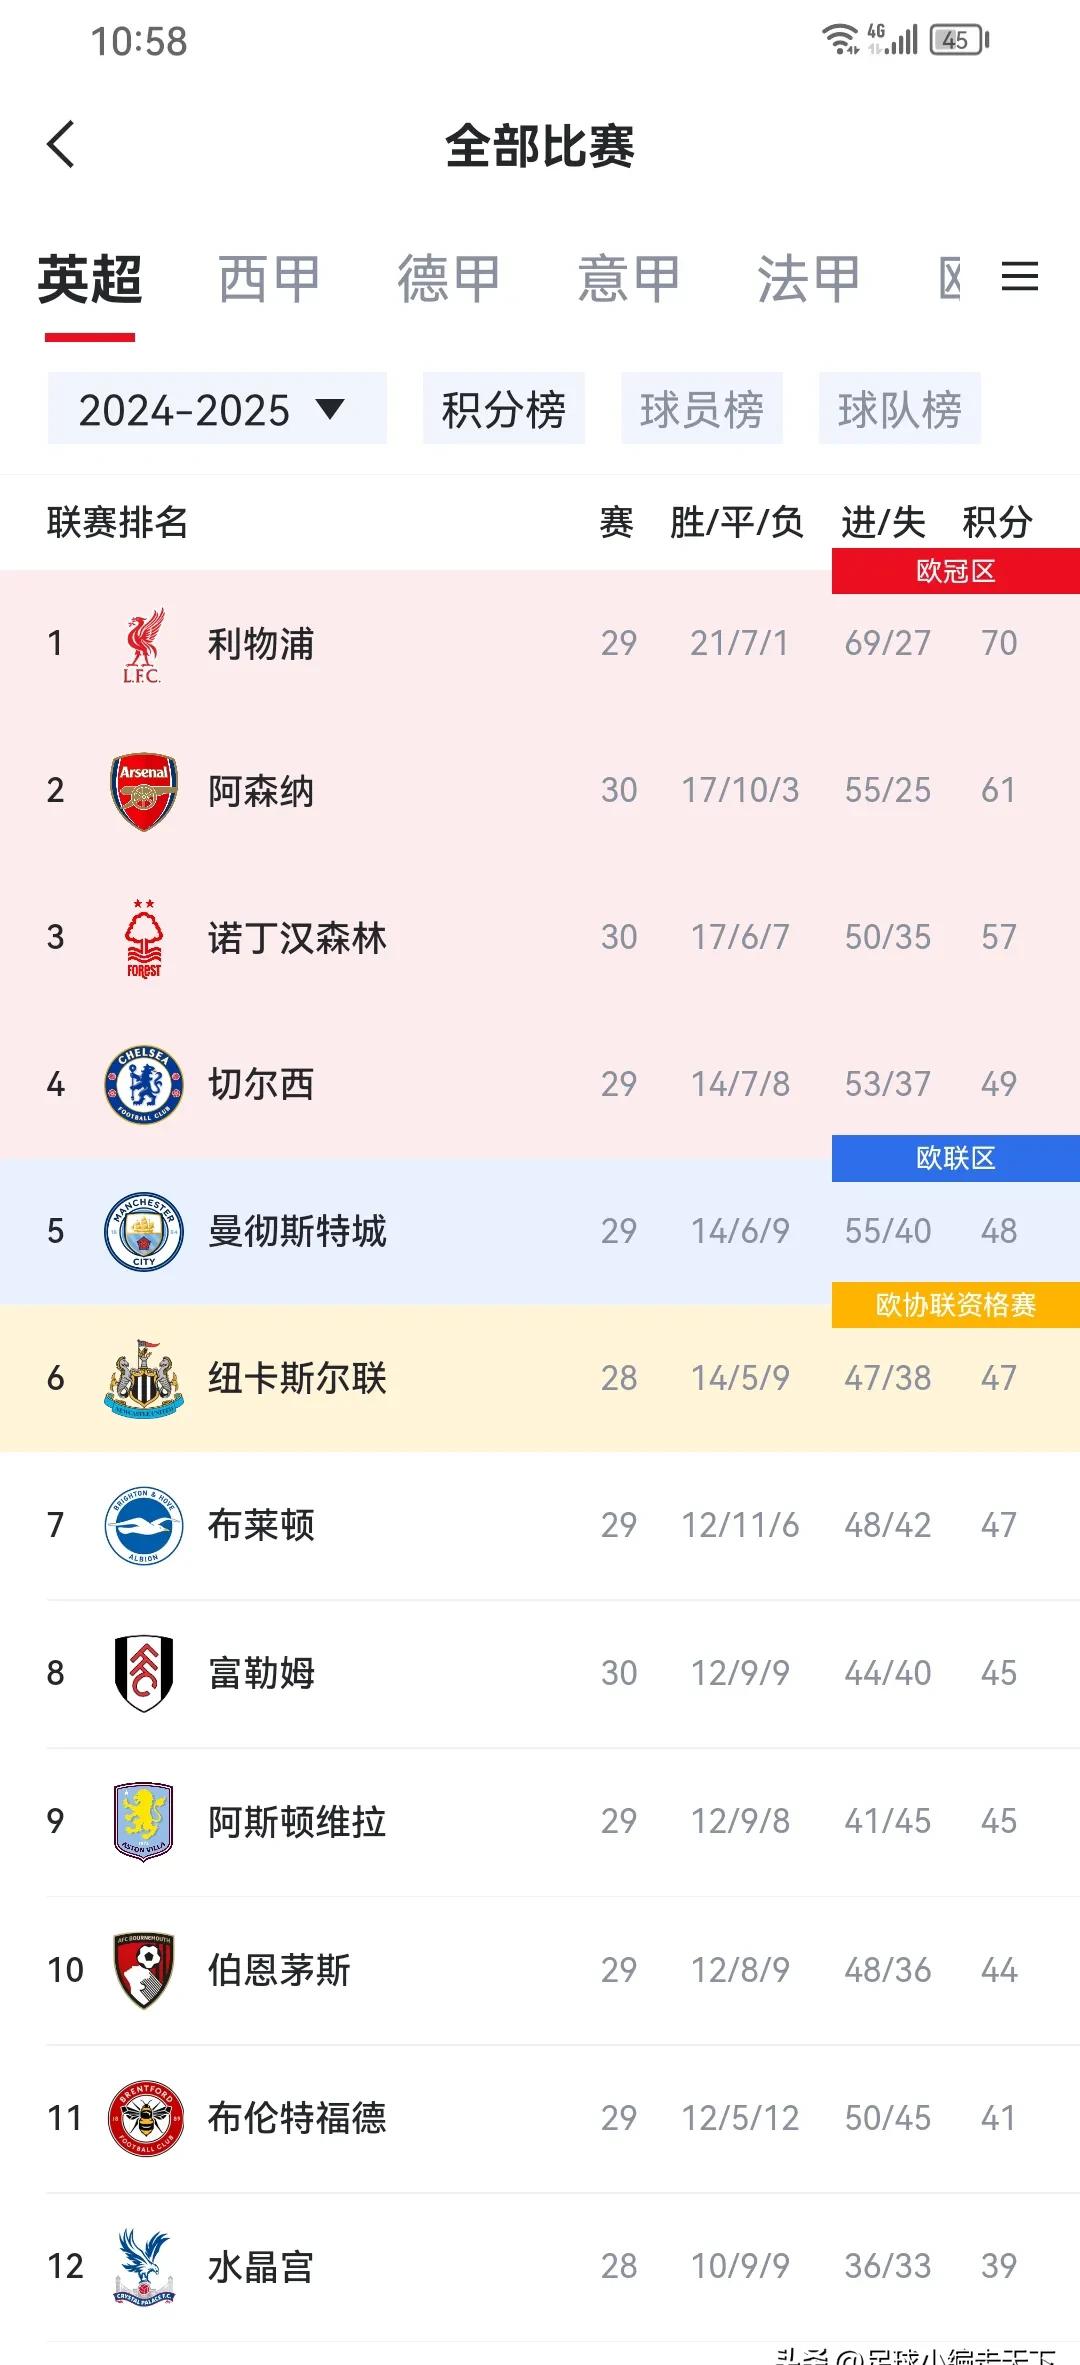Tap the Arsenal club crest
This screenshot has height=2365, width=1080.
pyautogui.click(x=143, y=790)
